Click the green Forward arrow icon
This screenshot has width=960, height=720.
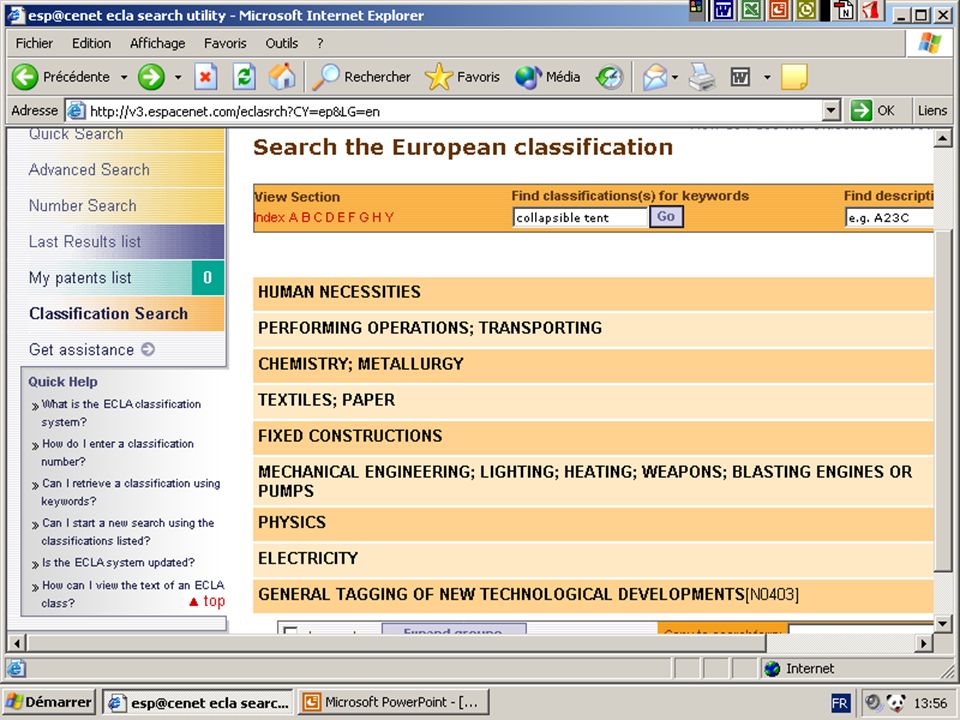click(151, 77)
